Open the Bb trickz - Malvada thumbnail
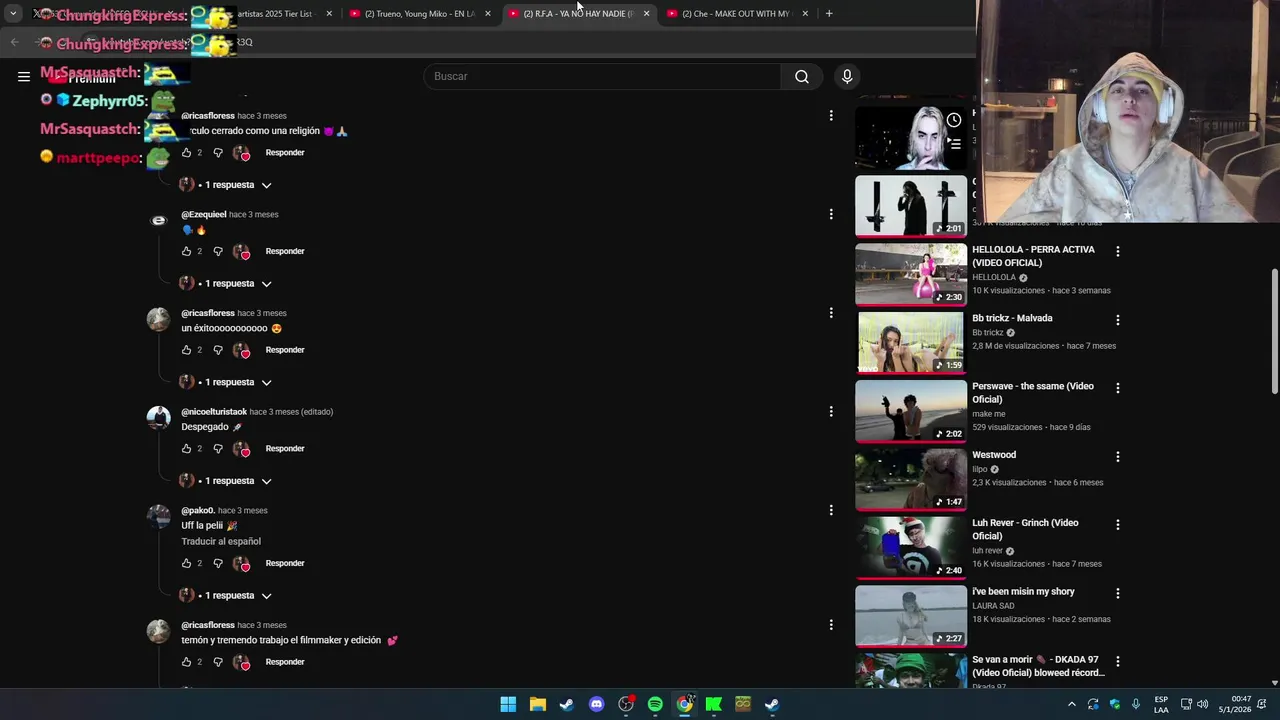 [x=911, y=342]
